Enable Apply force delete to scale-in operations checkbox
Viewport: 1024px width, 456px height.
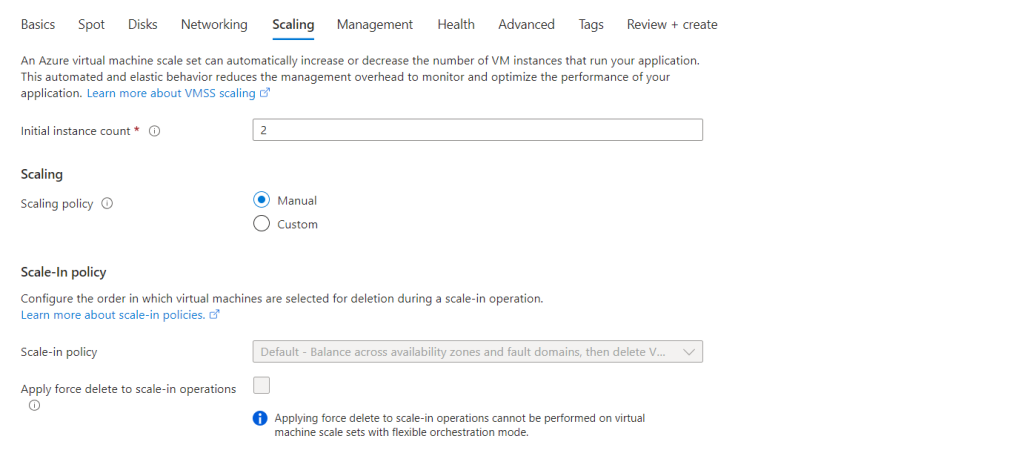click(262, 385)
